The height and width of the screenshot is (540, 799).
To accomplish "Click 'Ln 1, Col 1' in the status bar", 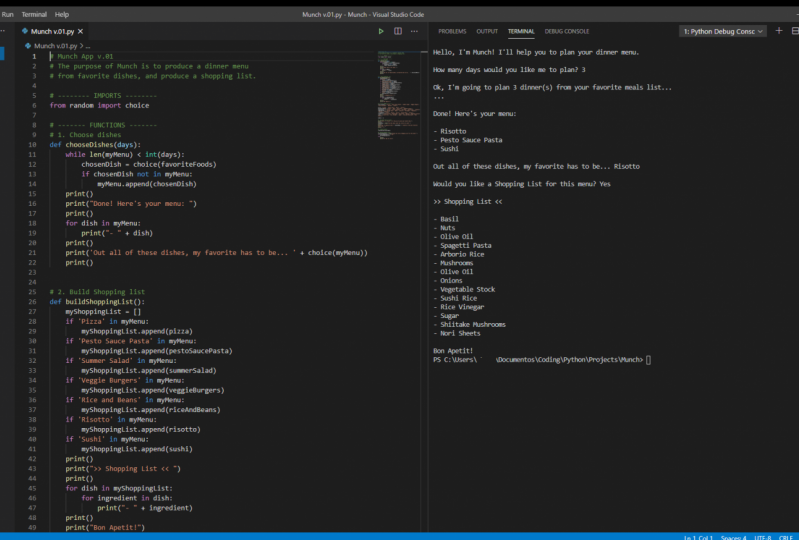I will (698, 537).
